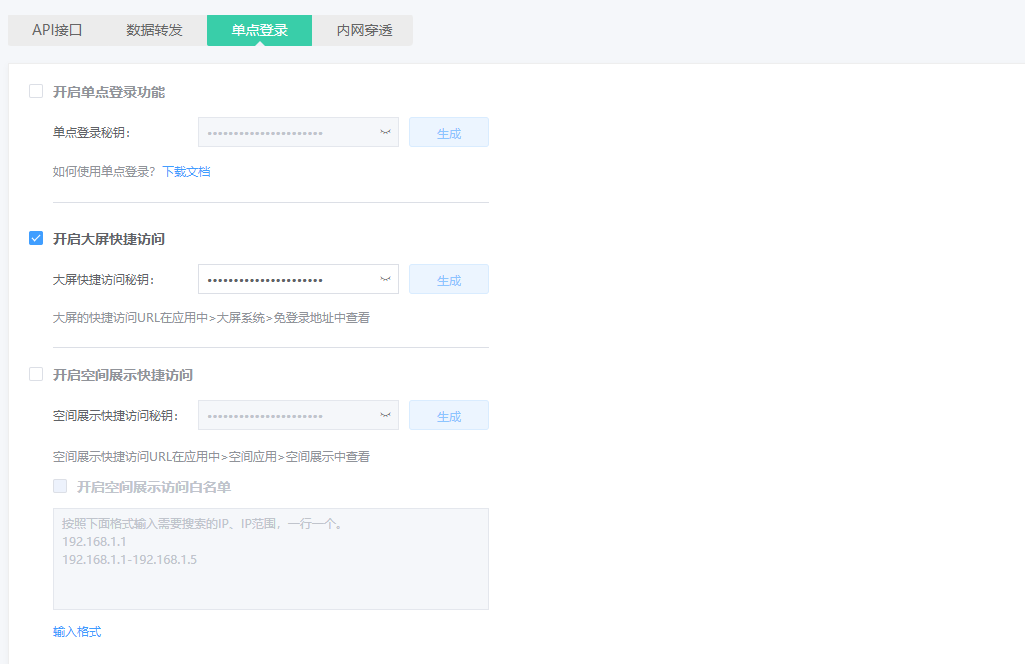1025x664 pixels.
Task: Select the 单点登录 tab
Action: pos(260,30)
